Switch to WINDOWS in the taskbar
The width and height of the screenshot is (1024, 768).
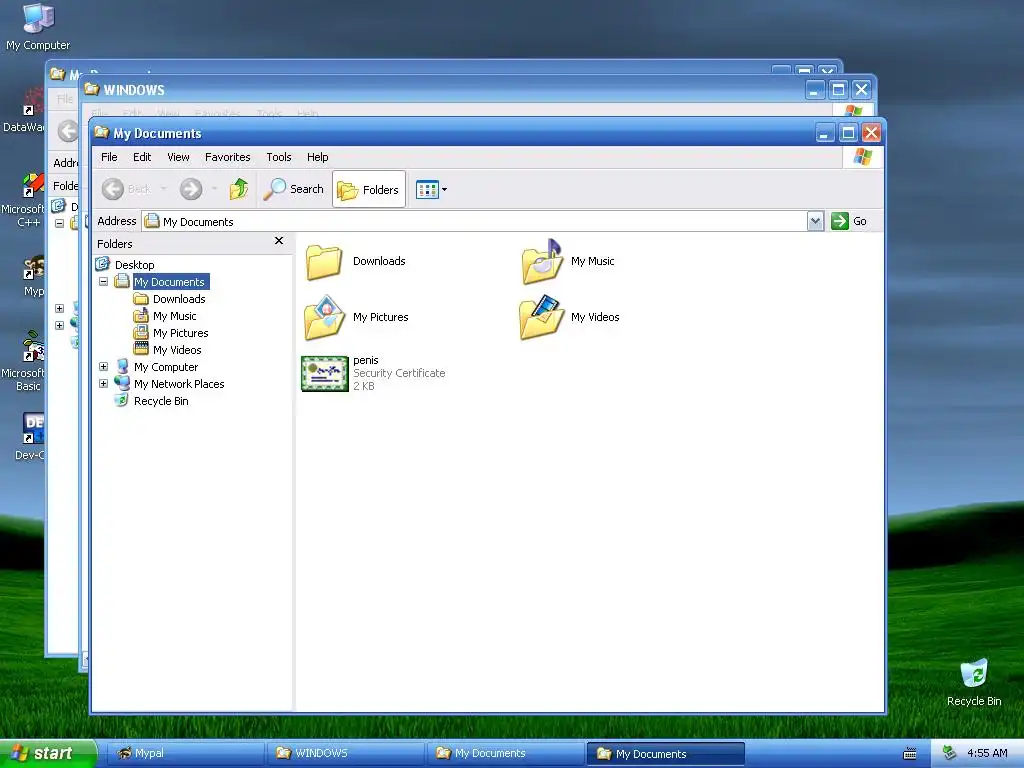click(x=345, y=754)
